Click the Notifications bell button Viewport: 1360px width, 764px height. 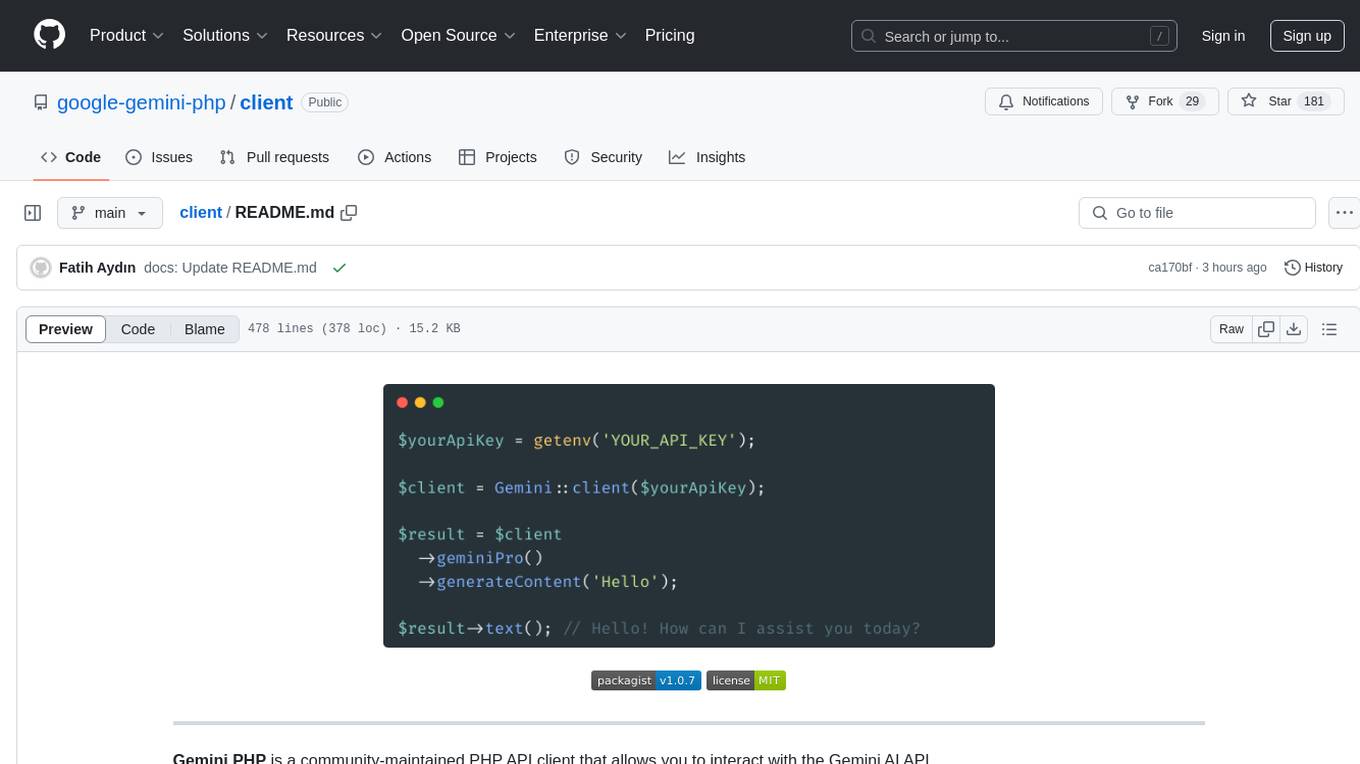(x=1044, y=102)
